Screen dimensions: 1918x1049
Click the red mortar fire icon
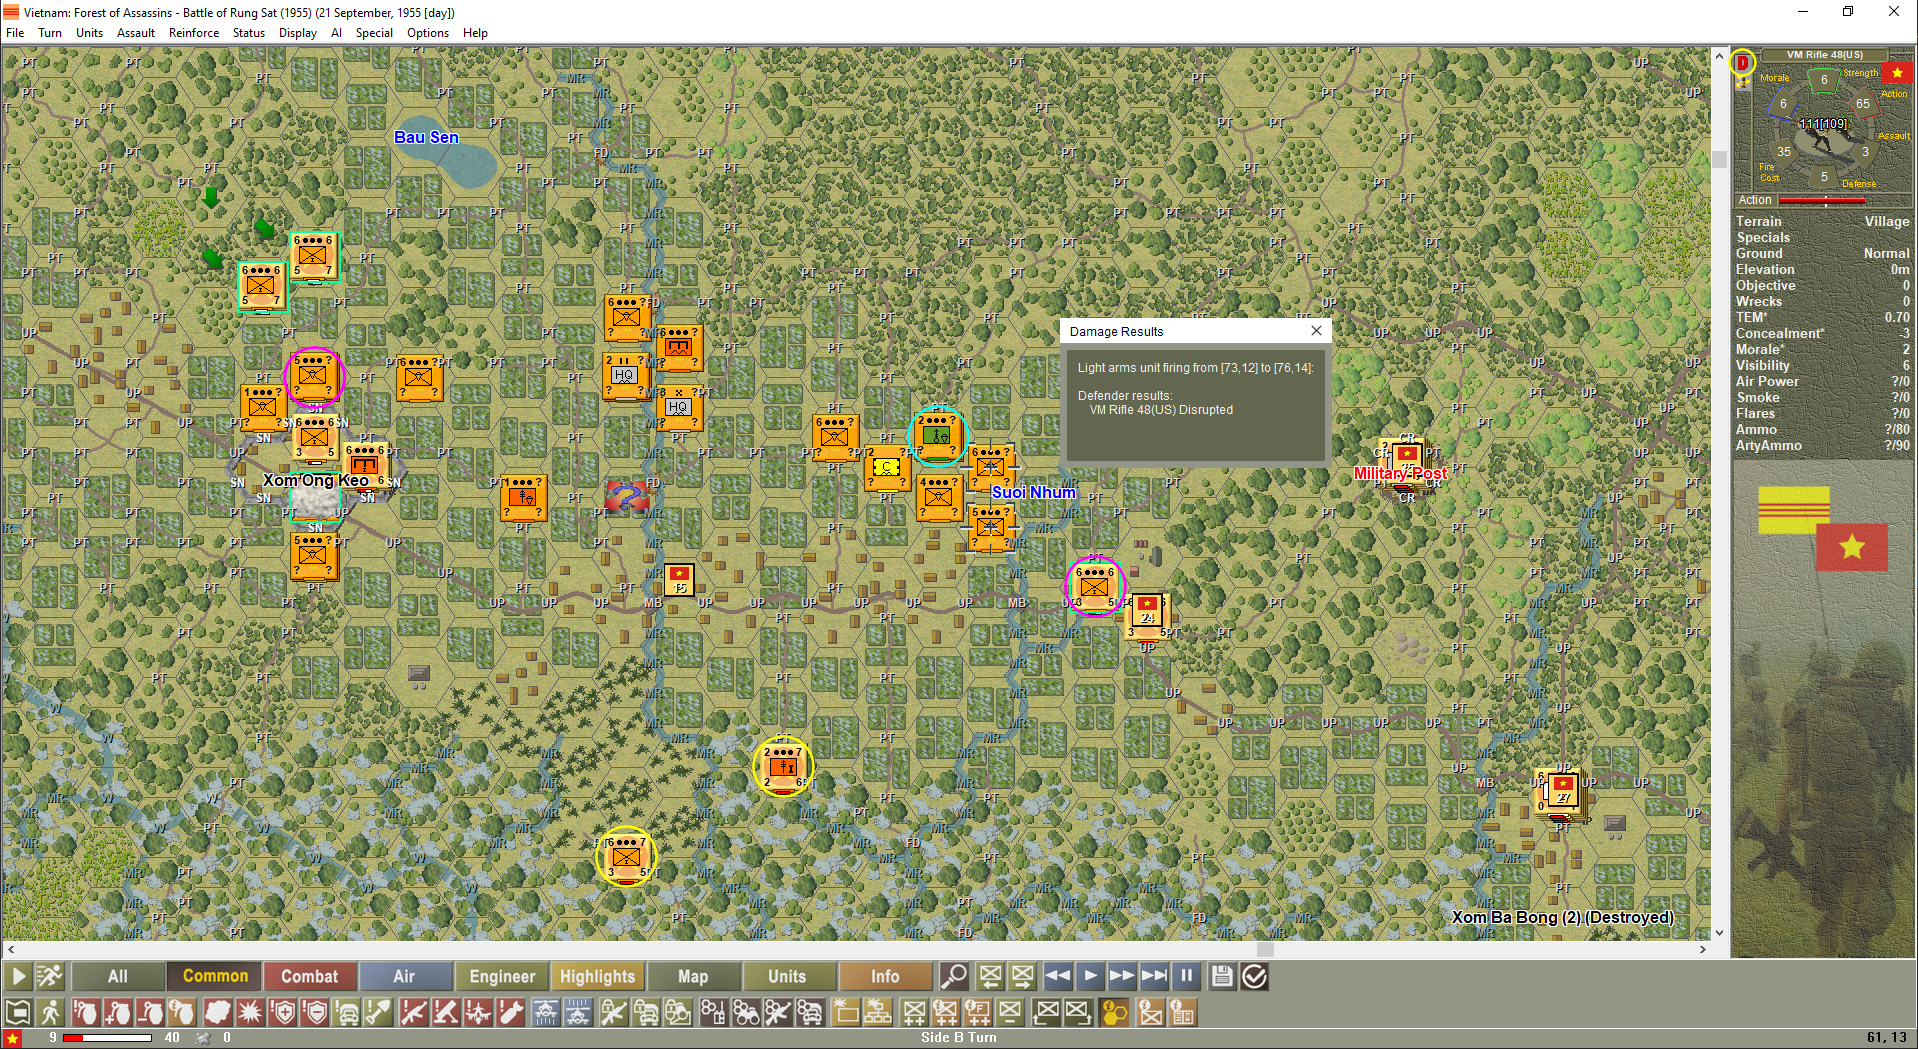[445, 1013]
